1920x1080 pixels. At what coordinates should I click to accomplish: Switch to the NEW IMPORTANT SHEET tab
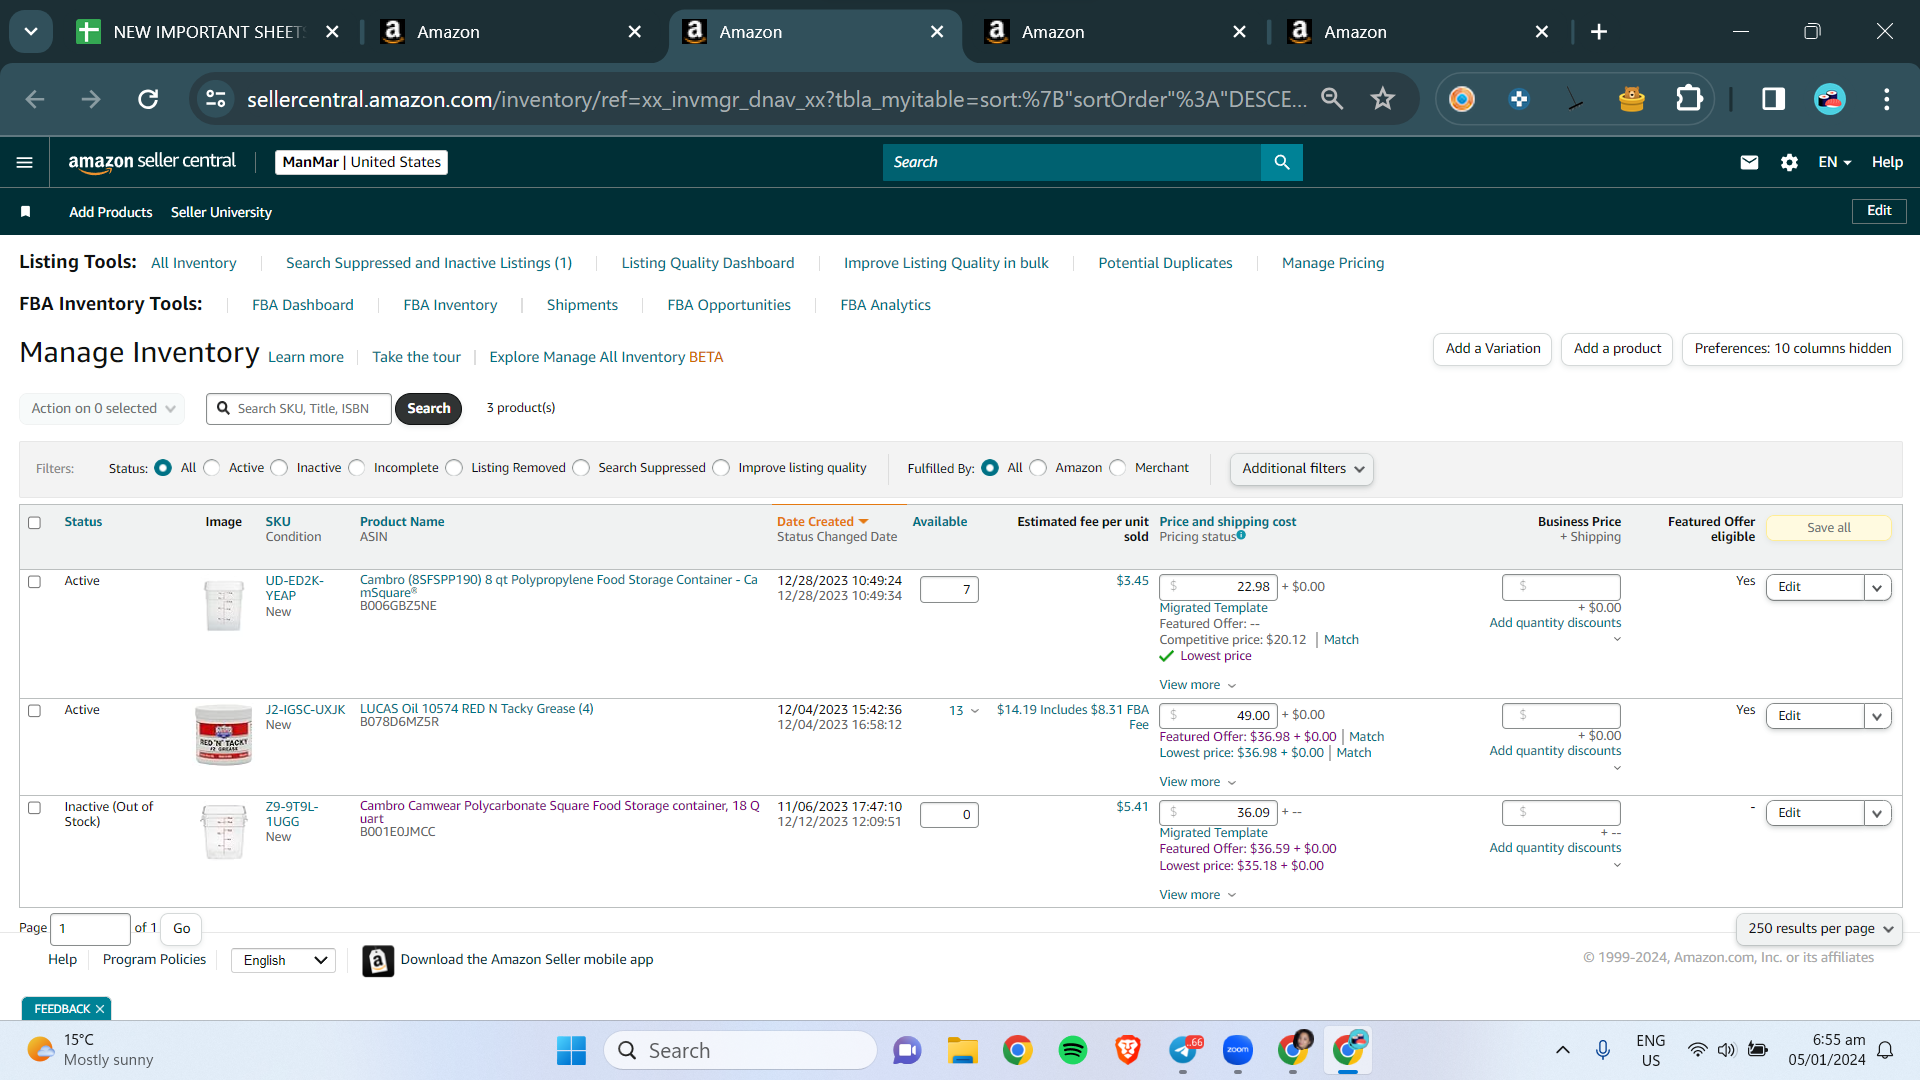coord(208,32)
